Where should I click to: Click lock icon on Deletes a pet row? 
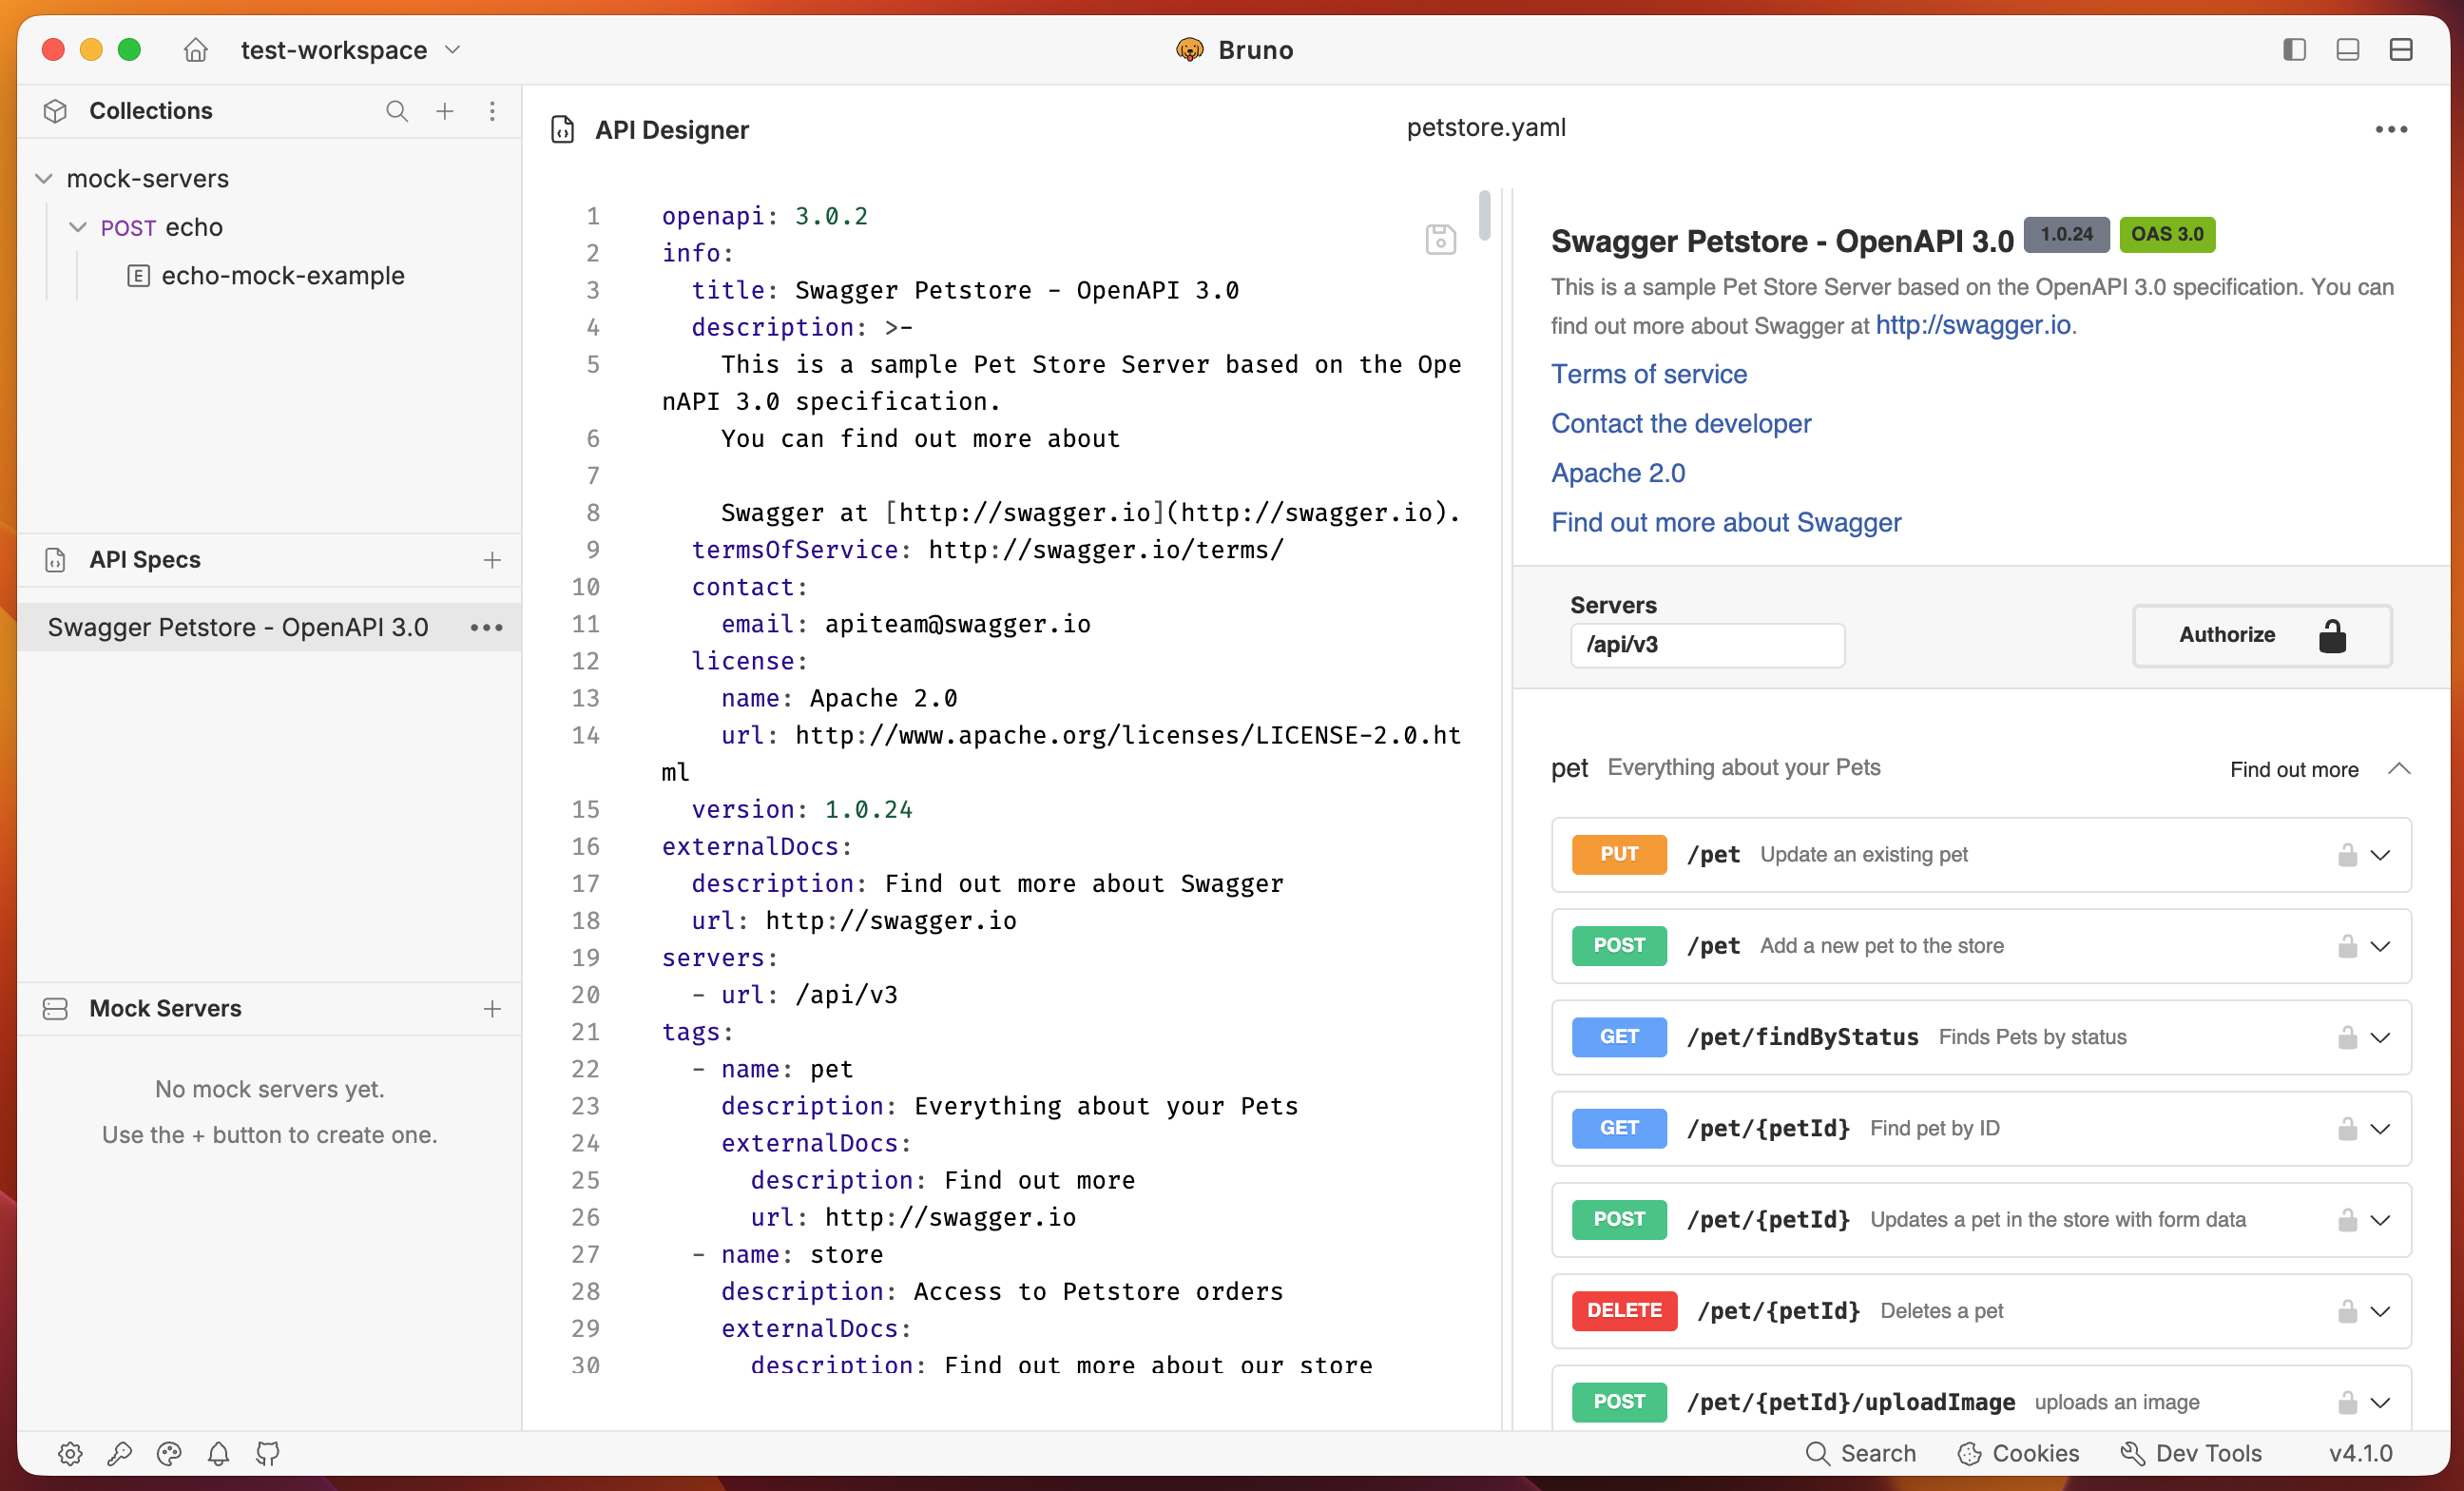tap(2347, 1311)
